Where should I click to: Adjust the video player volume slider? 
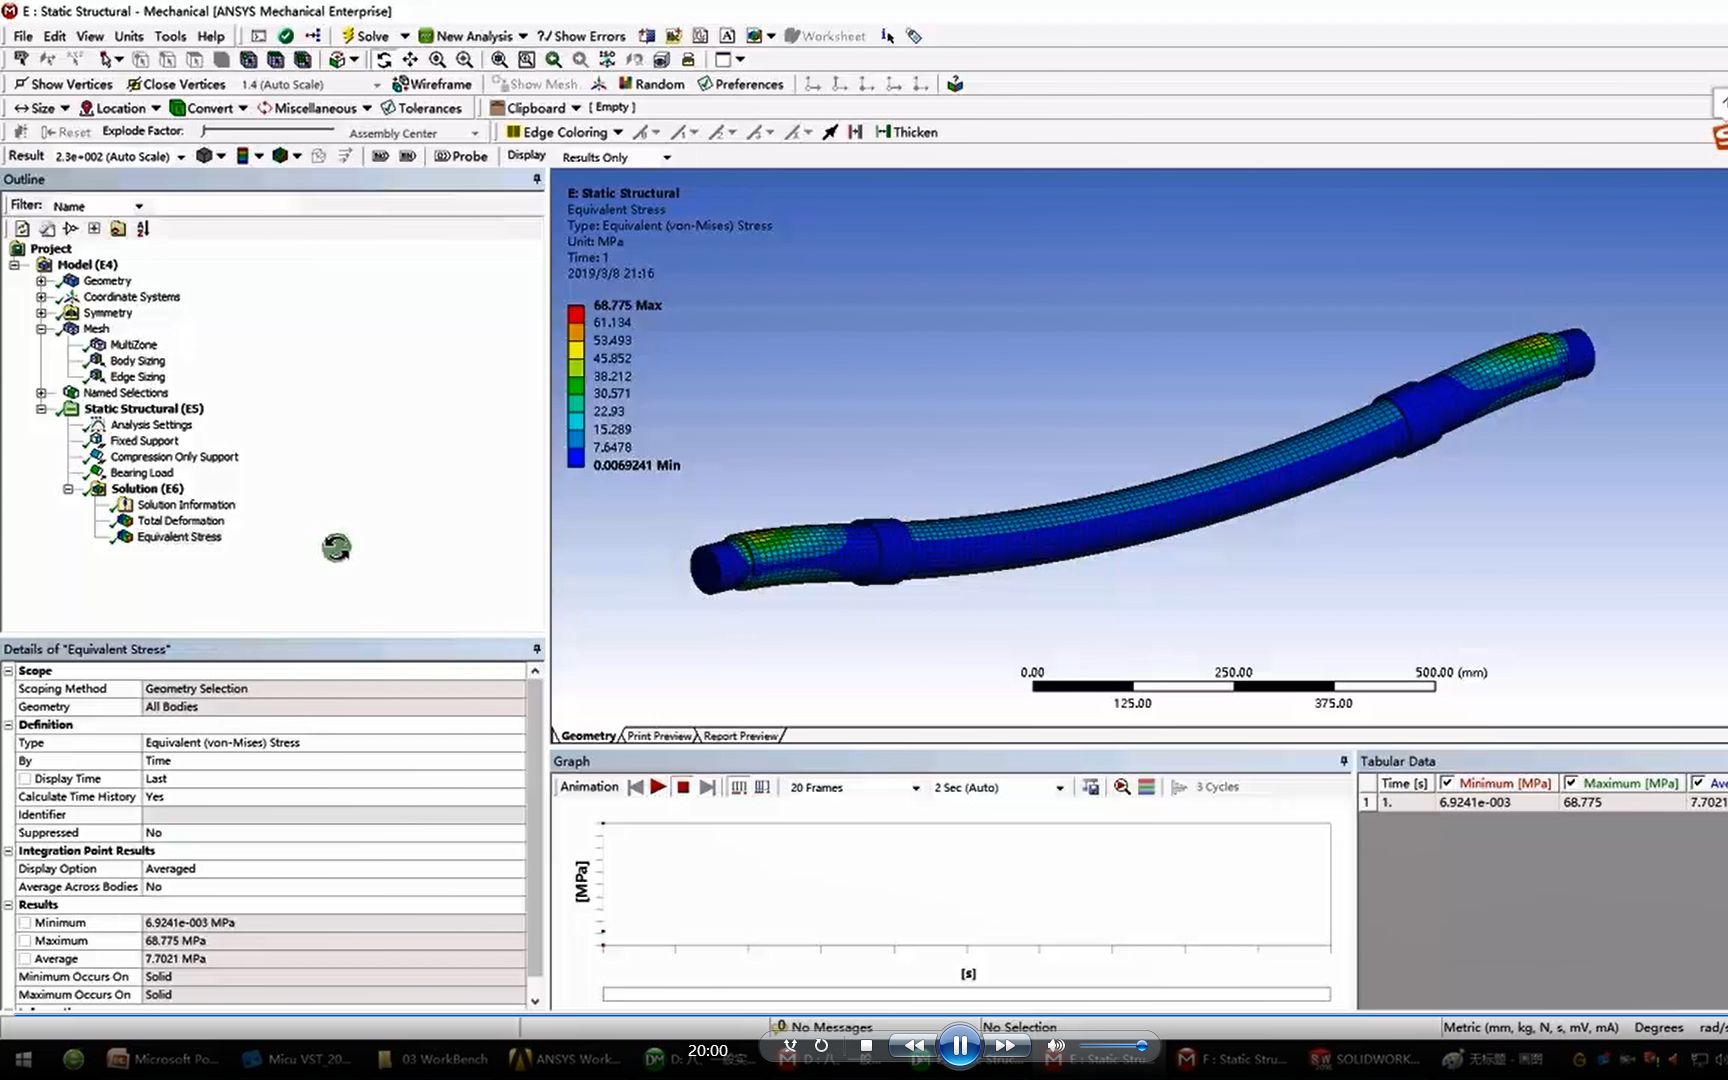[1114, 1046]
